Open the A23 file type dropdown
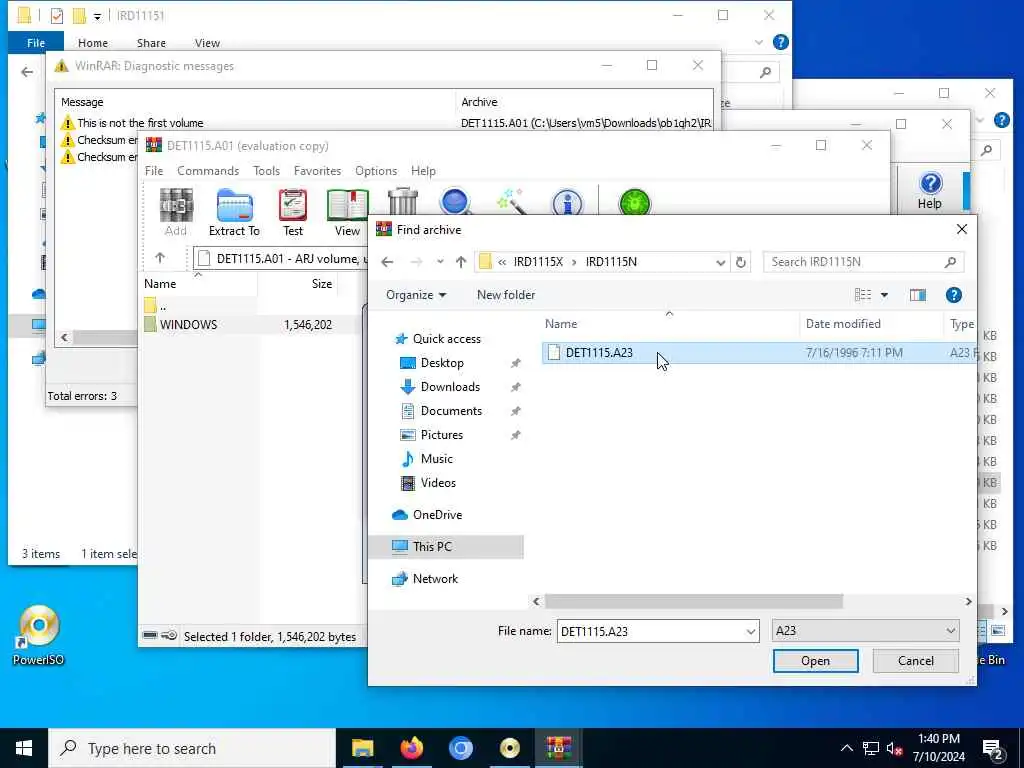 tap(950, 631)
